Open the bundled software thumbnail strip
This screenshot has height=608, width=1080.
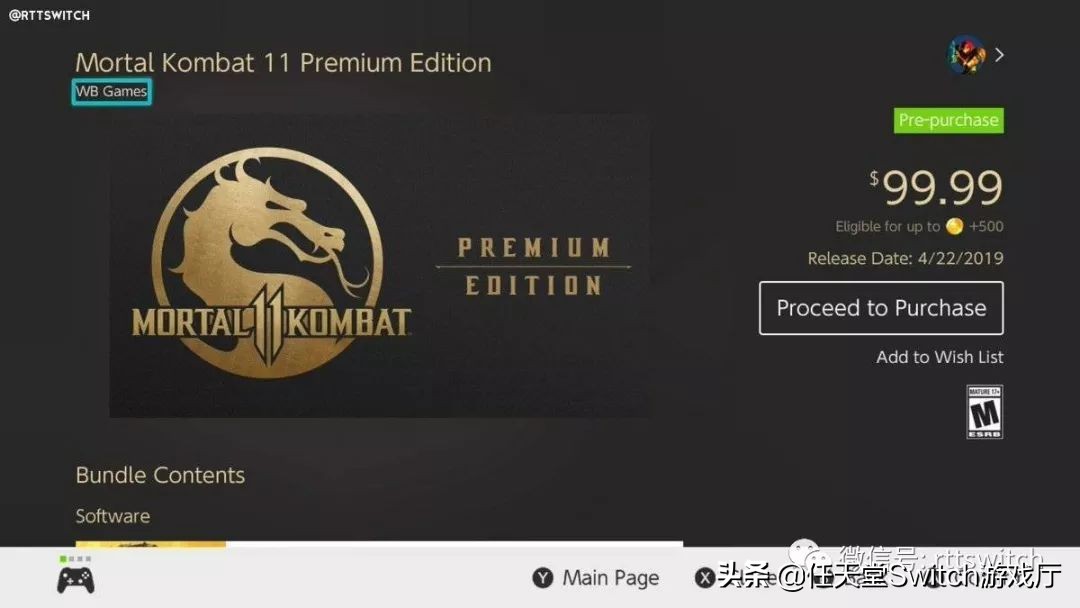point(379,544)
